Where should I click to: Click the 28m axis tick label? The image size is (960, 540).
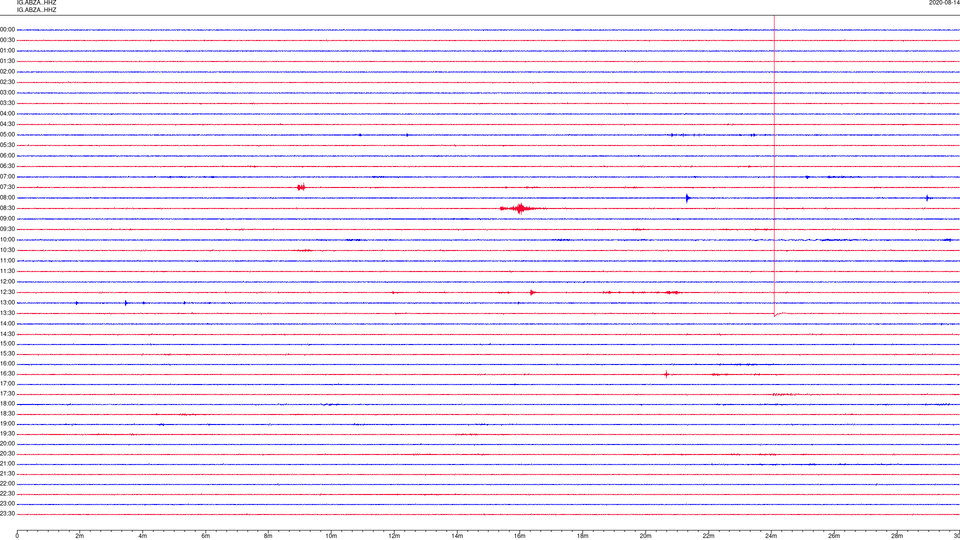coord(897,536)
